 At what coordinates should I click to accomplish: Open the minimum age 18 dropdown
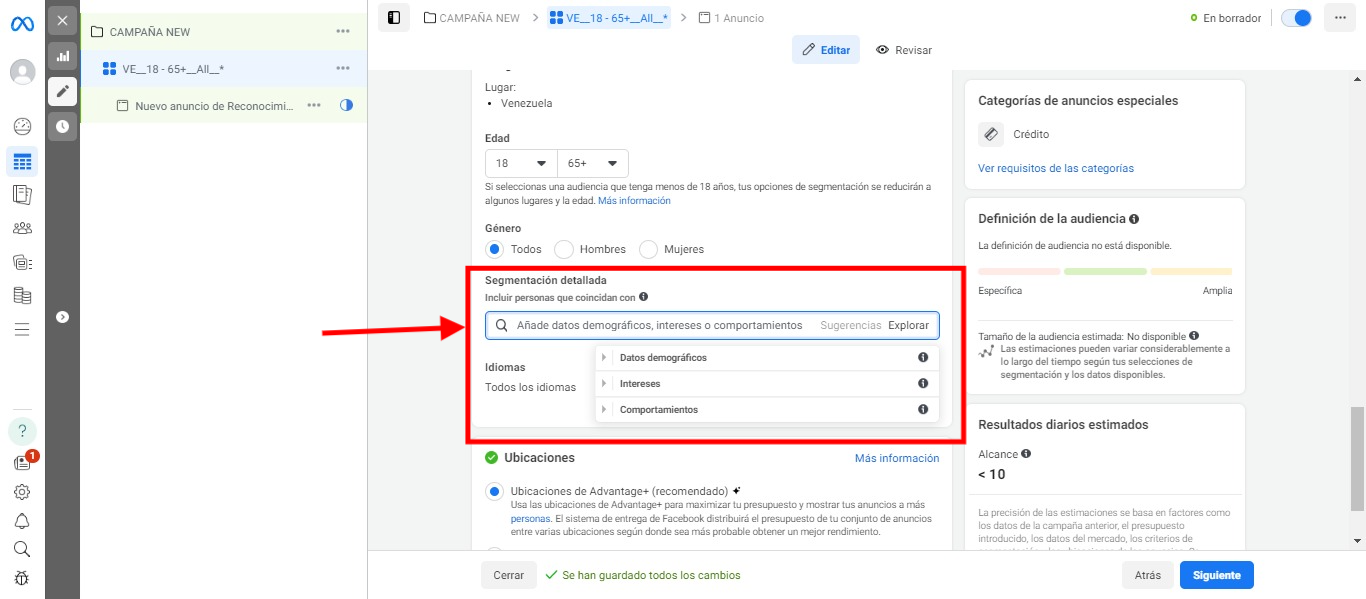521,163
